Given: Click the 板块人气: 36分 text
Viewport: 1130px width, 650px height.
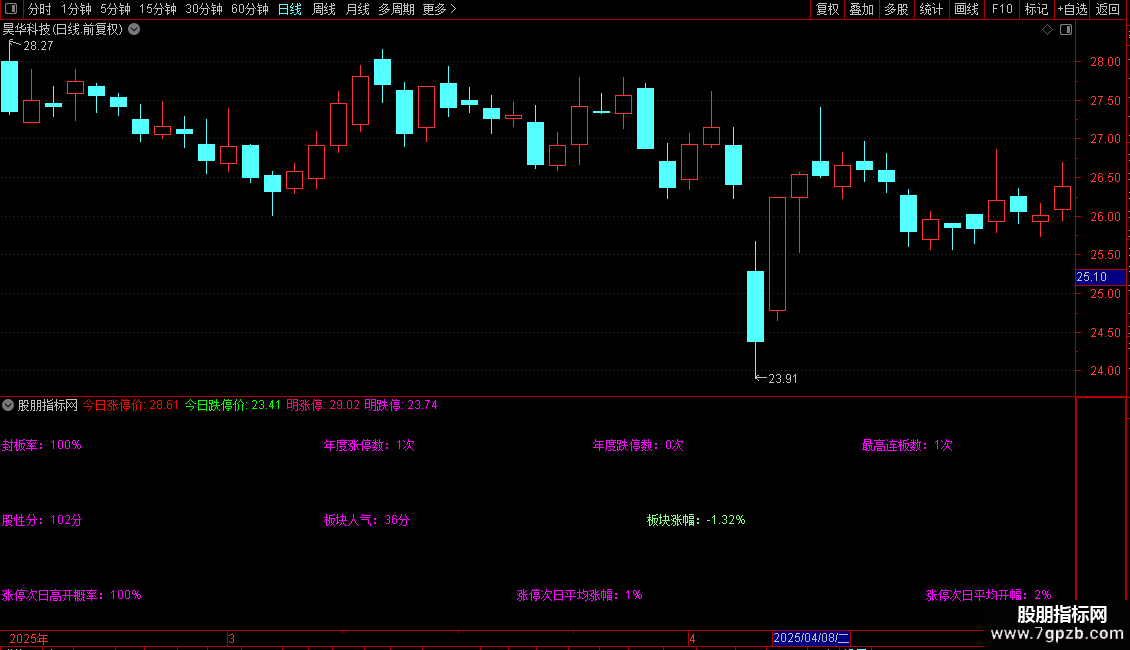Looking at the screenshot, I should [366, 520].
